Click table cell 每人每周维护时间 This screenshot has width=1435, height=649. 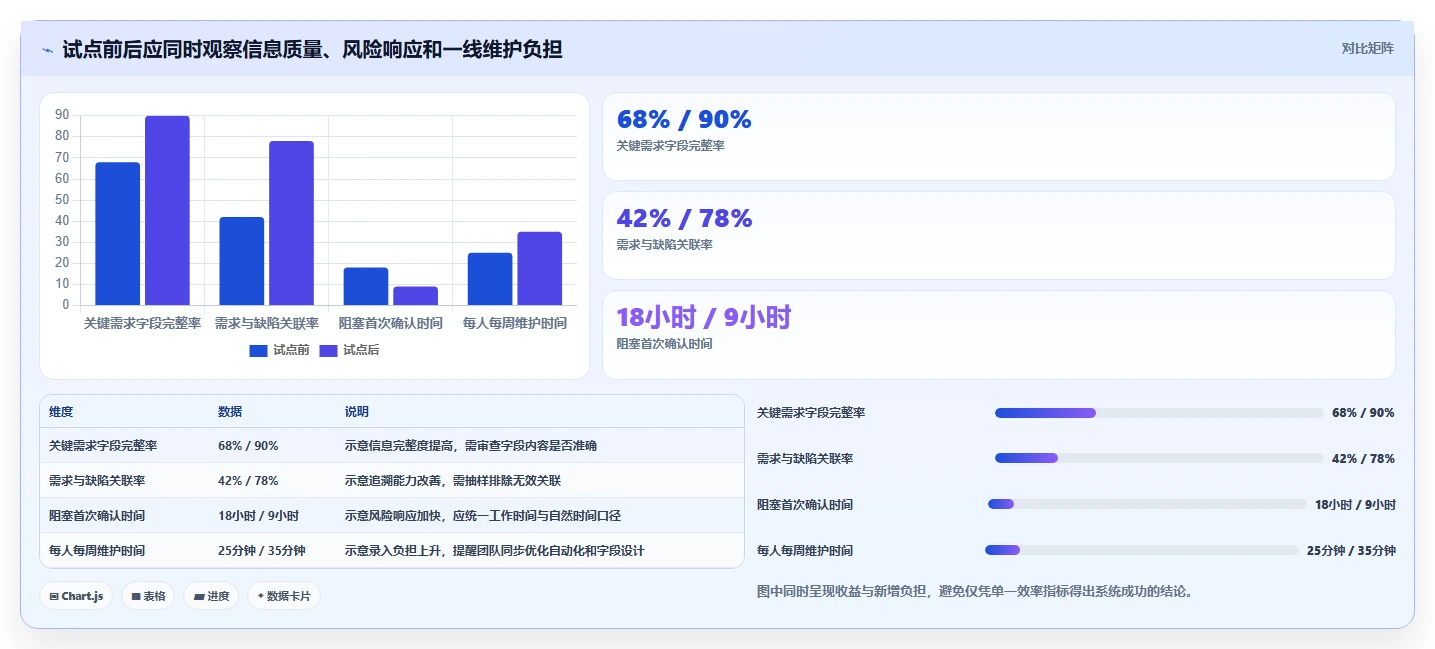(97, 551)
